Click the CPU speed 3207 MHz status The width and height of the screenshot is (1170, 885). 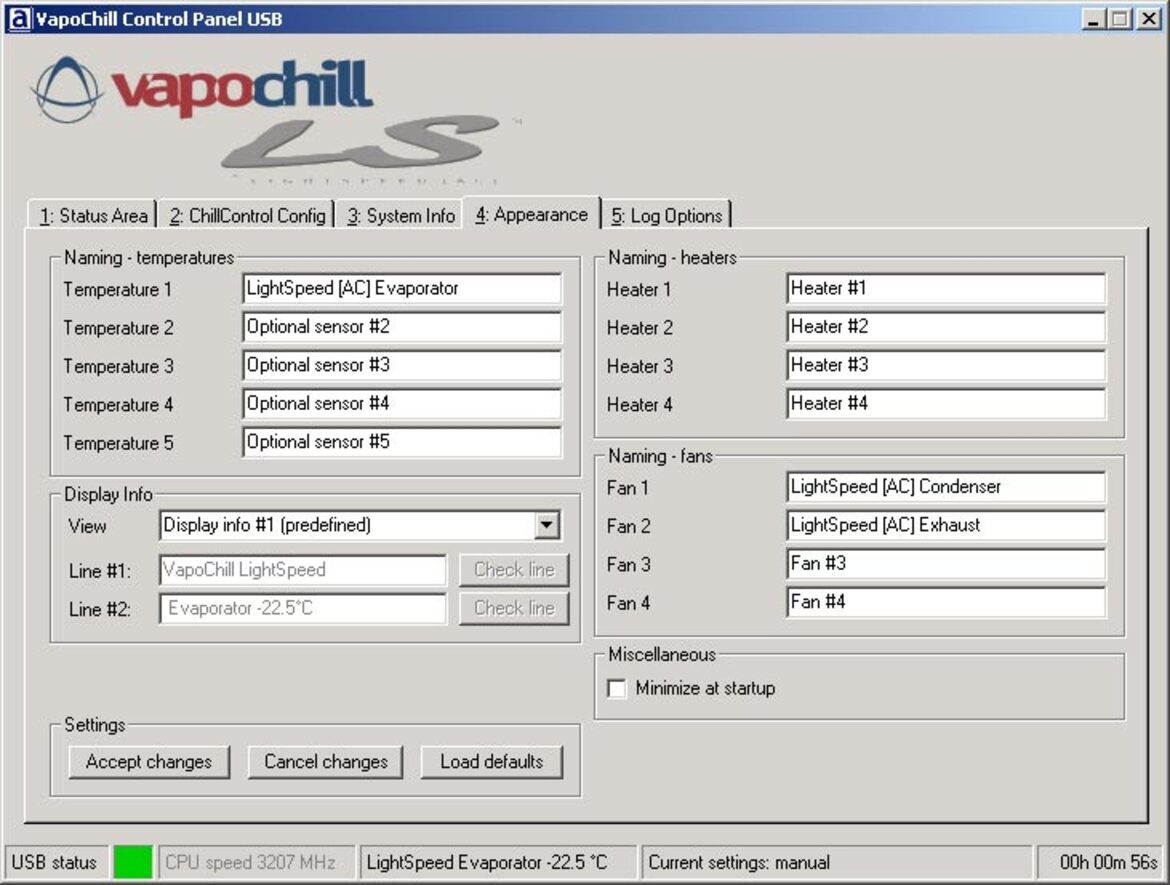click(x=257, y=862)
